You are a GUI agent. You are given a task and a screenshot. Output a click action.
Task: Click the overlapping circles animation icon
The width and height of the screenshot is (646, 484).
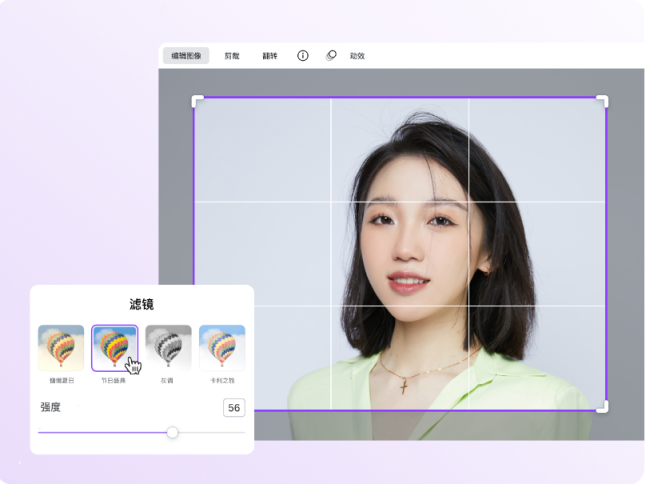[331, 56]
